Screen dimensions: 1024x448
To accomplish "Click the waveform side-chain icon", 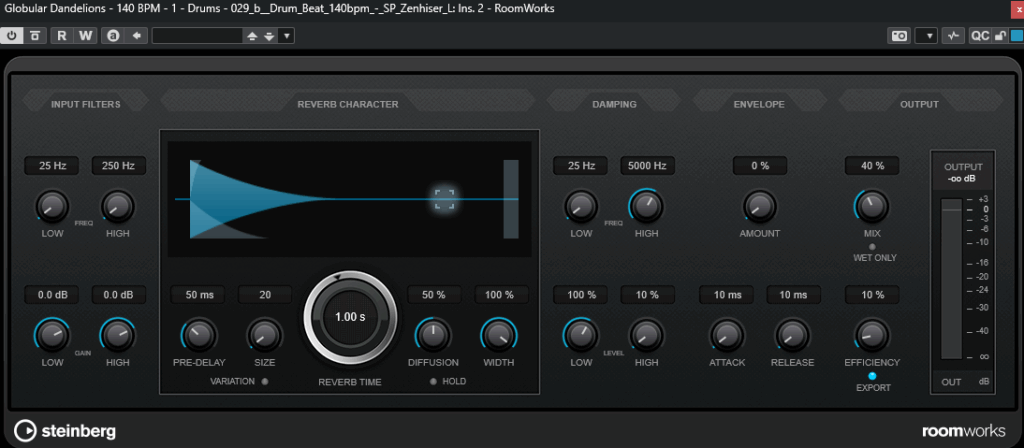I will tap(953, 36).
